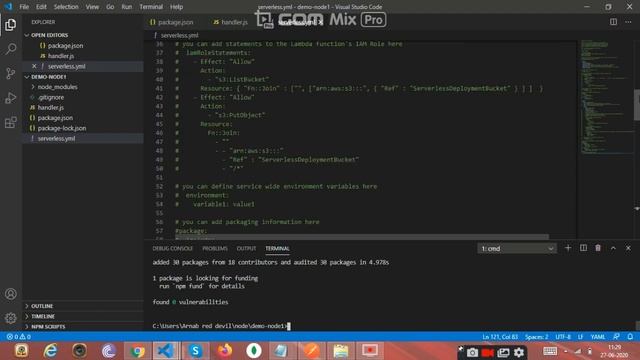Open the Source Control view

[x=11, y=73]
